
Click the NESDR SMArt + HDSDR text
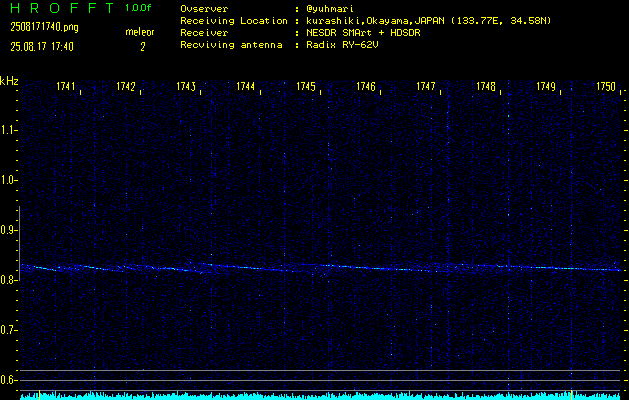click(x=363, y=33)
